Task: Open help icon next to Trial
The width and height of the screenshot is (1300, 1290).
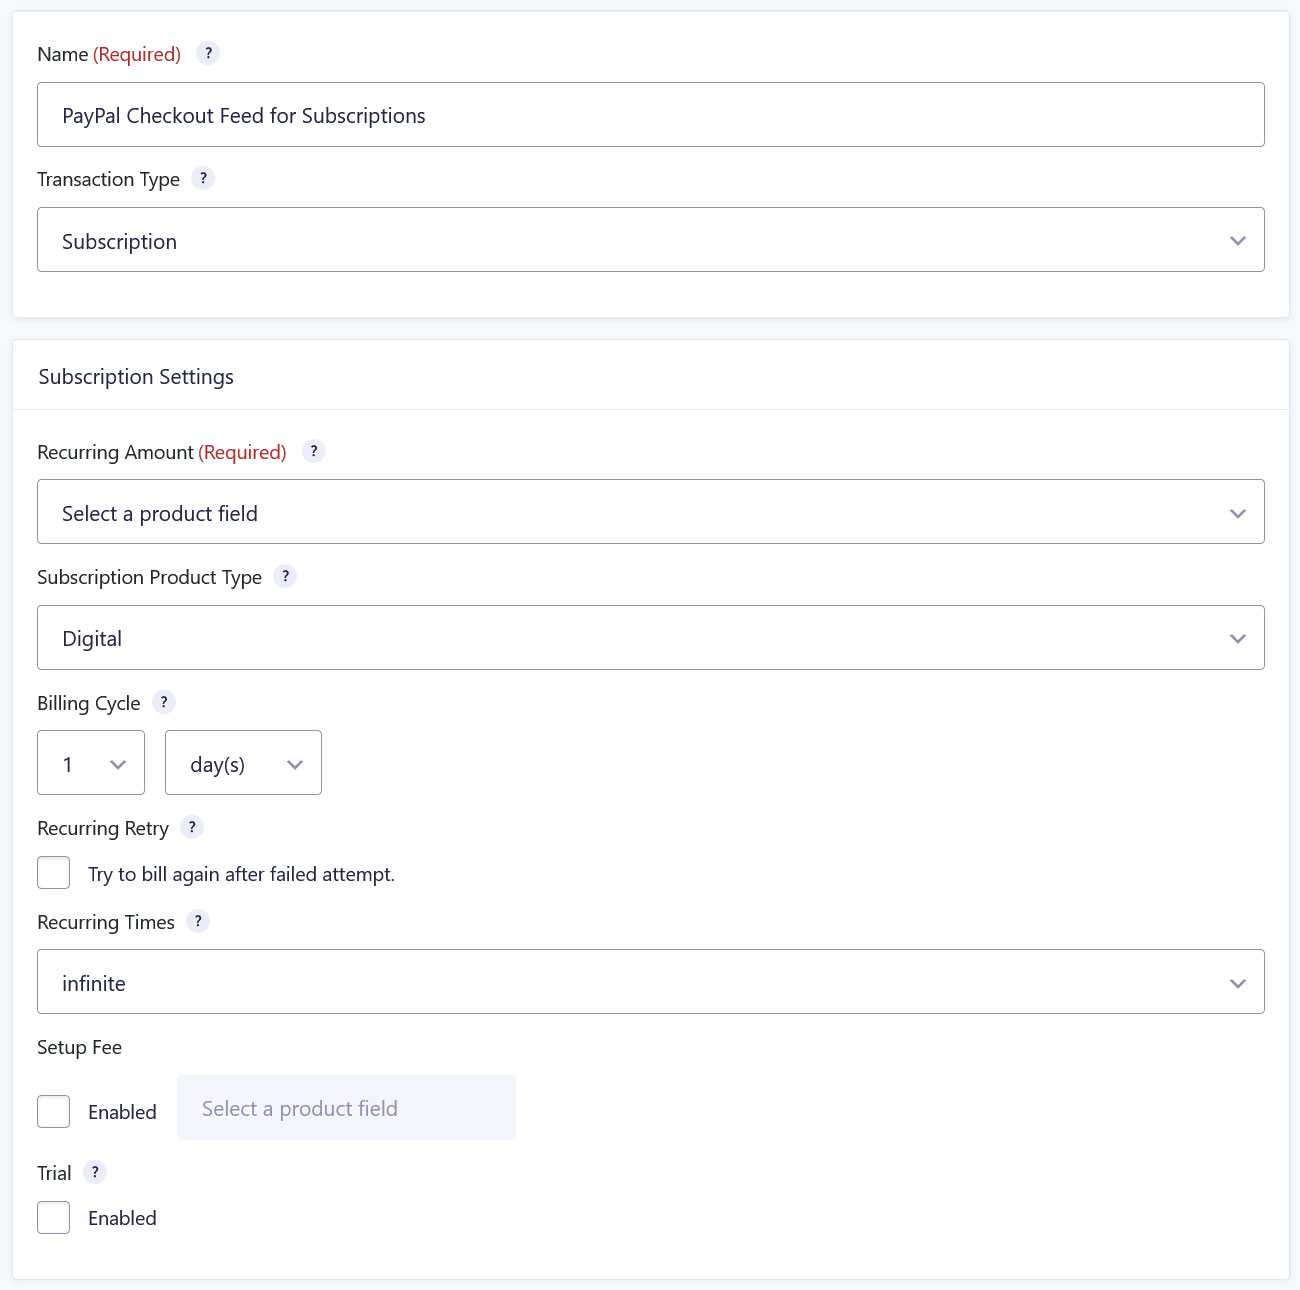Action: pyautogui.click(x=95, y=1172)
